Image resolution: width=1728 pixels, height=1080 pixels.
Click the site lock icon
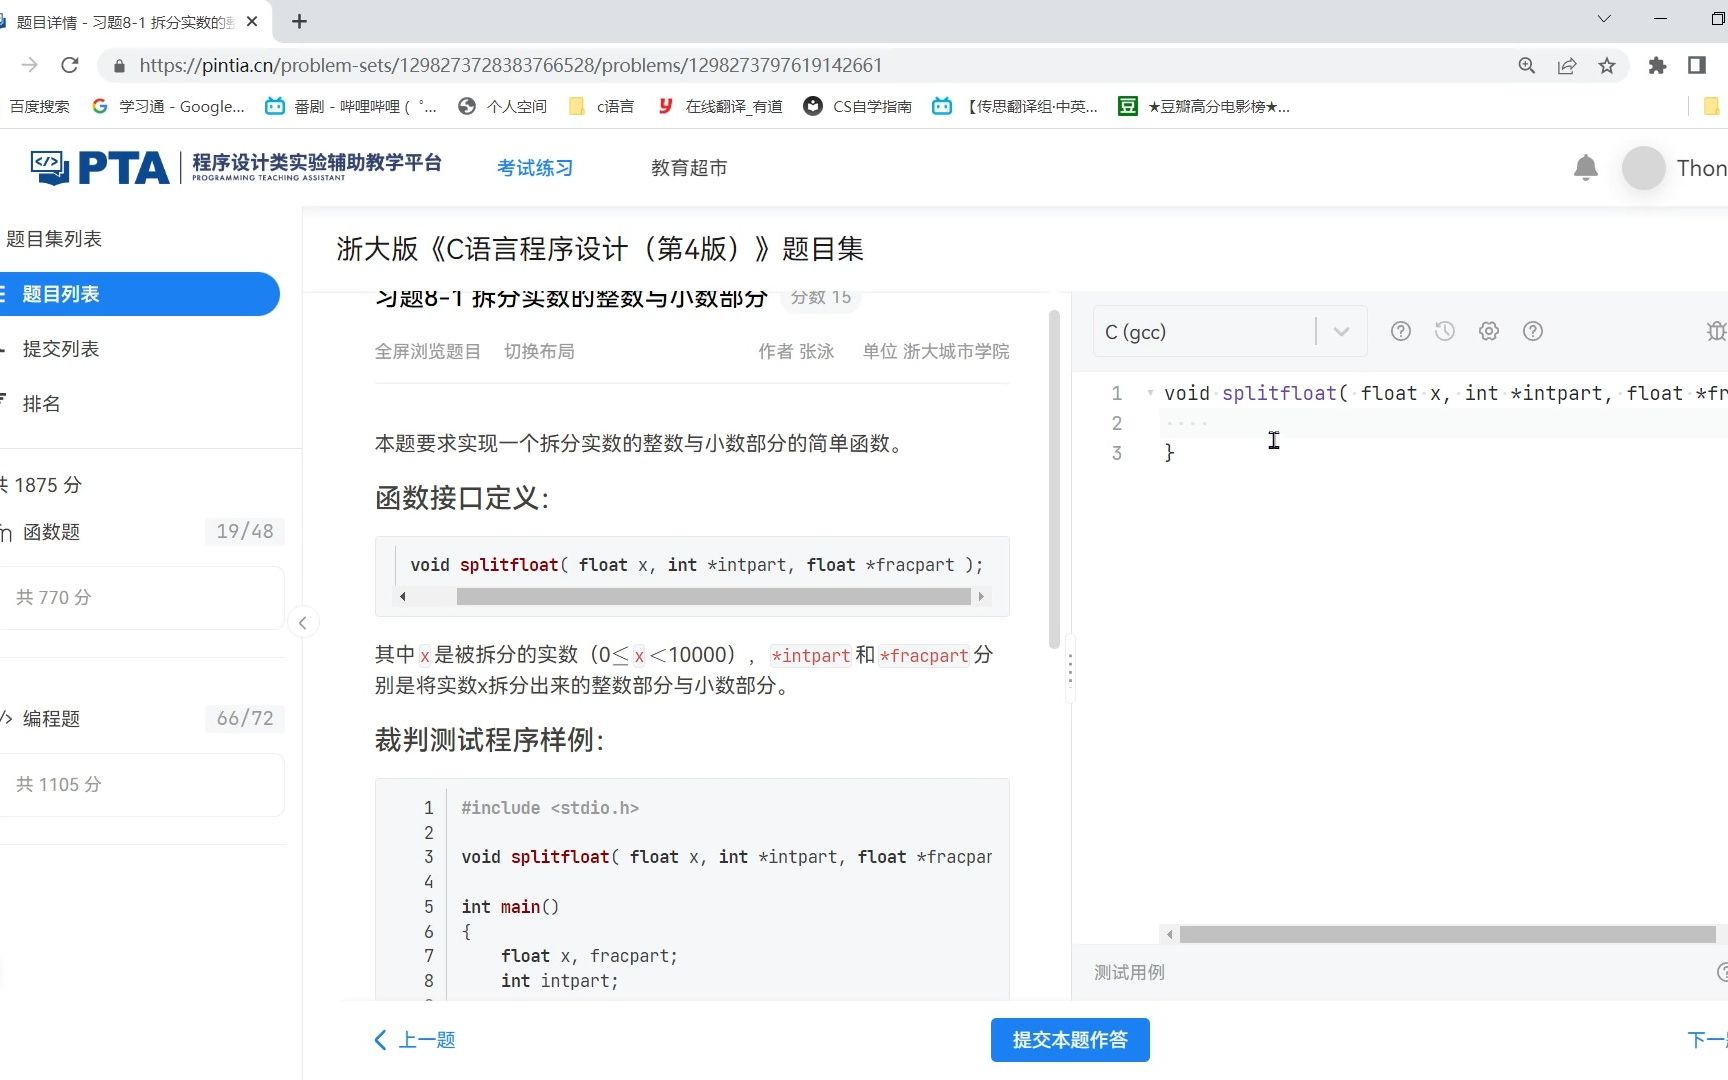coord(119,66)
